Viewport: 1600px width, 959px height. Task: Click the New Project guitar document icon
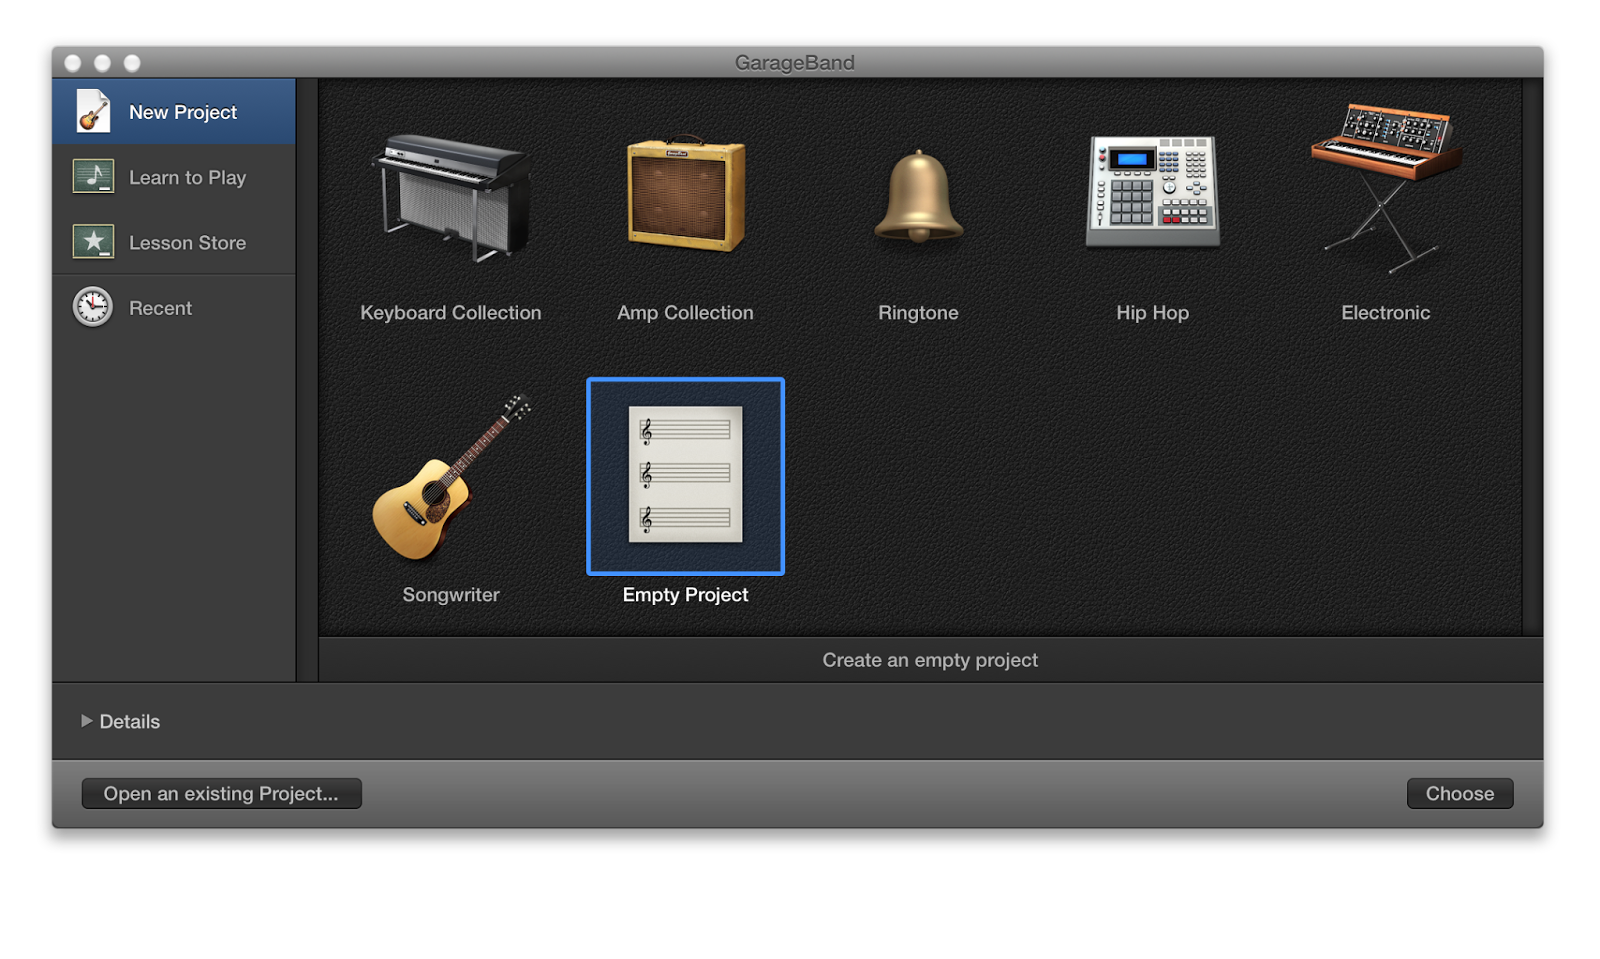pyautogui.click(x=93, y=111)
